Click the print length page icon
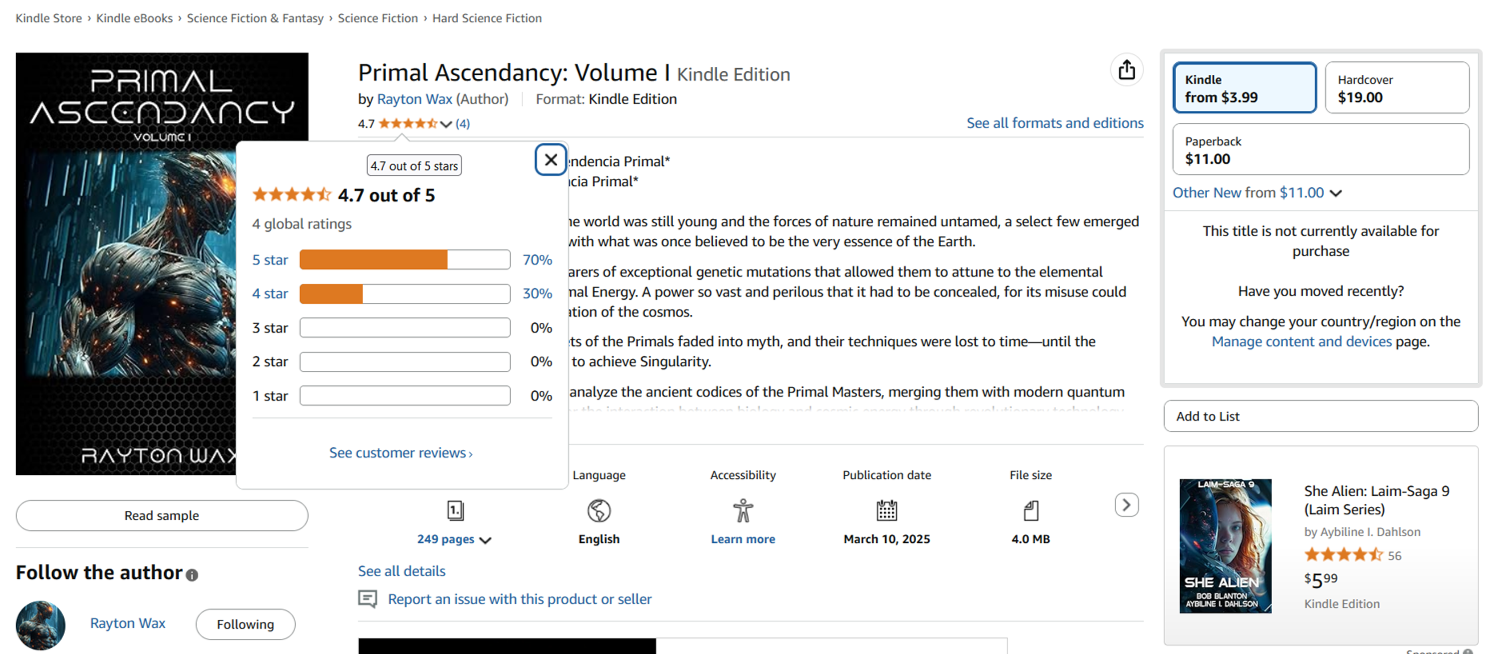 [455, 511]
